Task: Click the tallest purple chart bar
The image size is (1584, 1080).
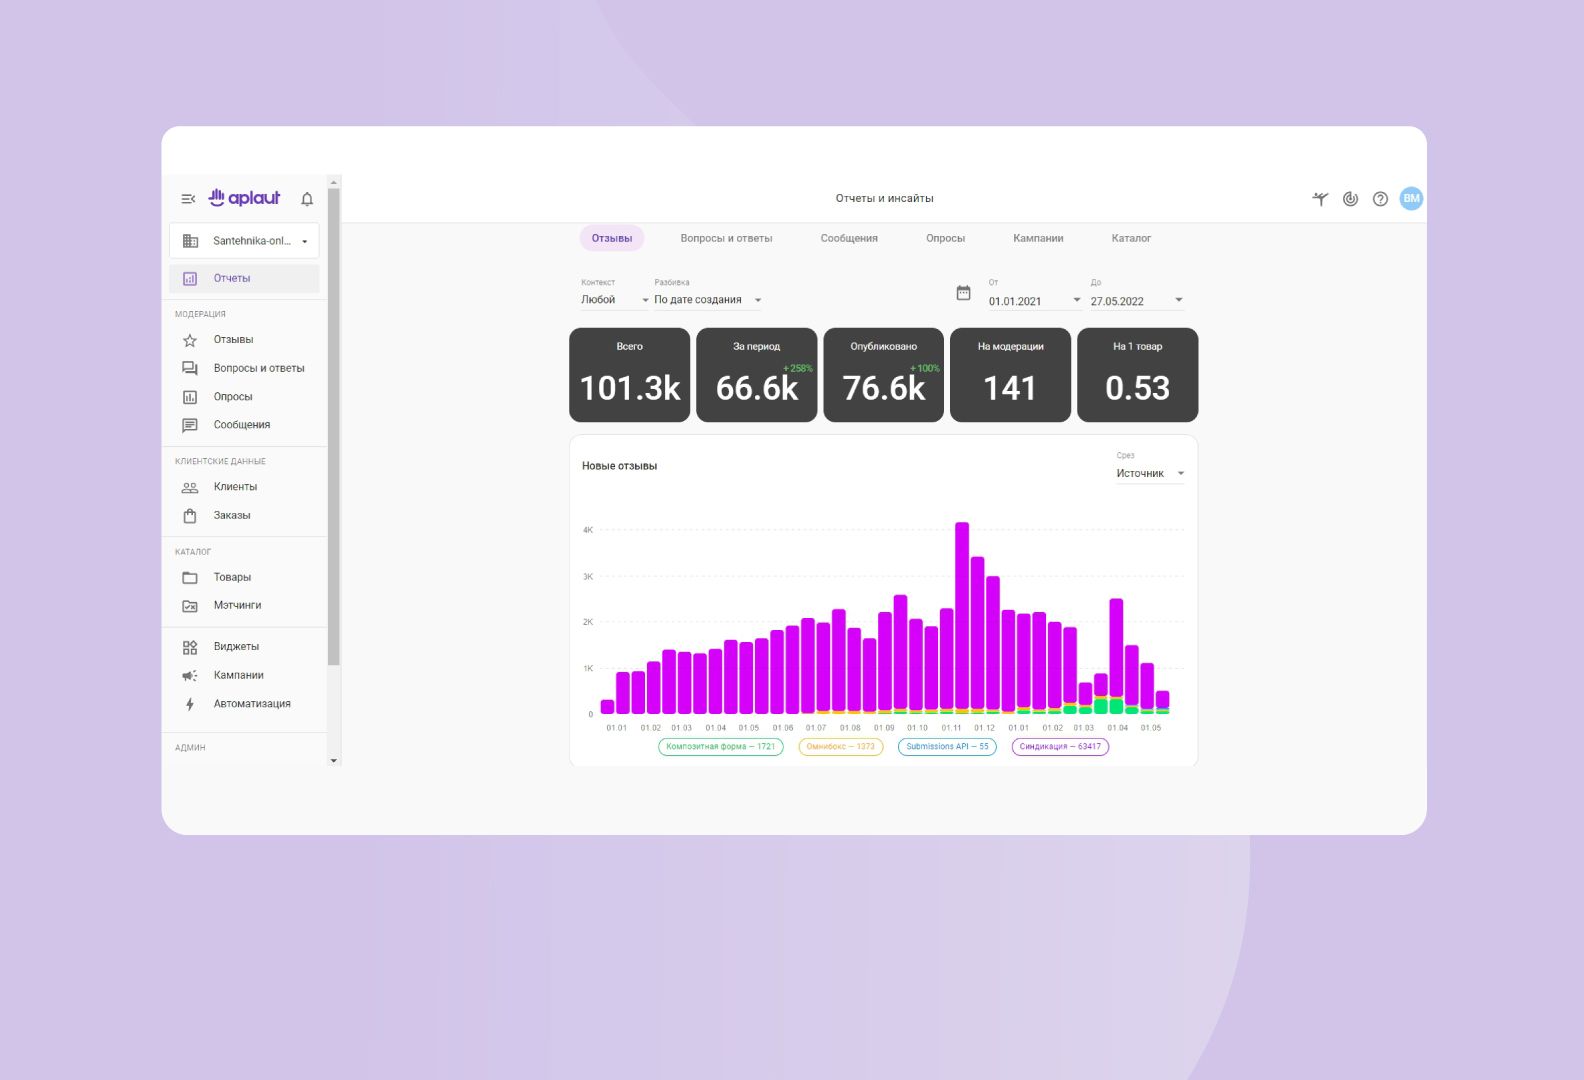Action: click(962, 615)
